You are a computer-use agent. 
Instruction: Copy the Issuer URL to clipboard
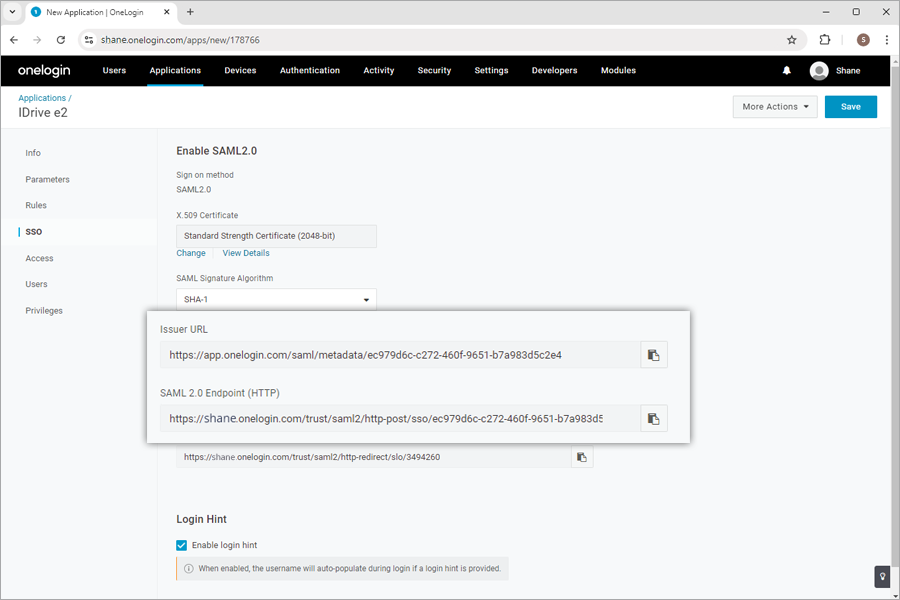click(x=654, y=355)
